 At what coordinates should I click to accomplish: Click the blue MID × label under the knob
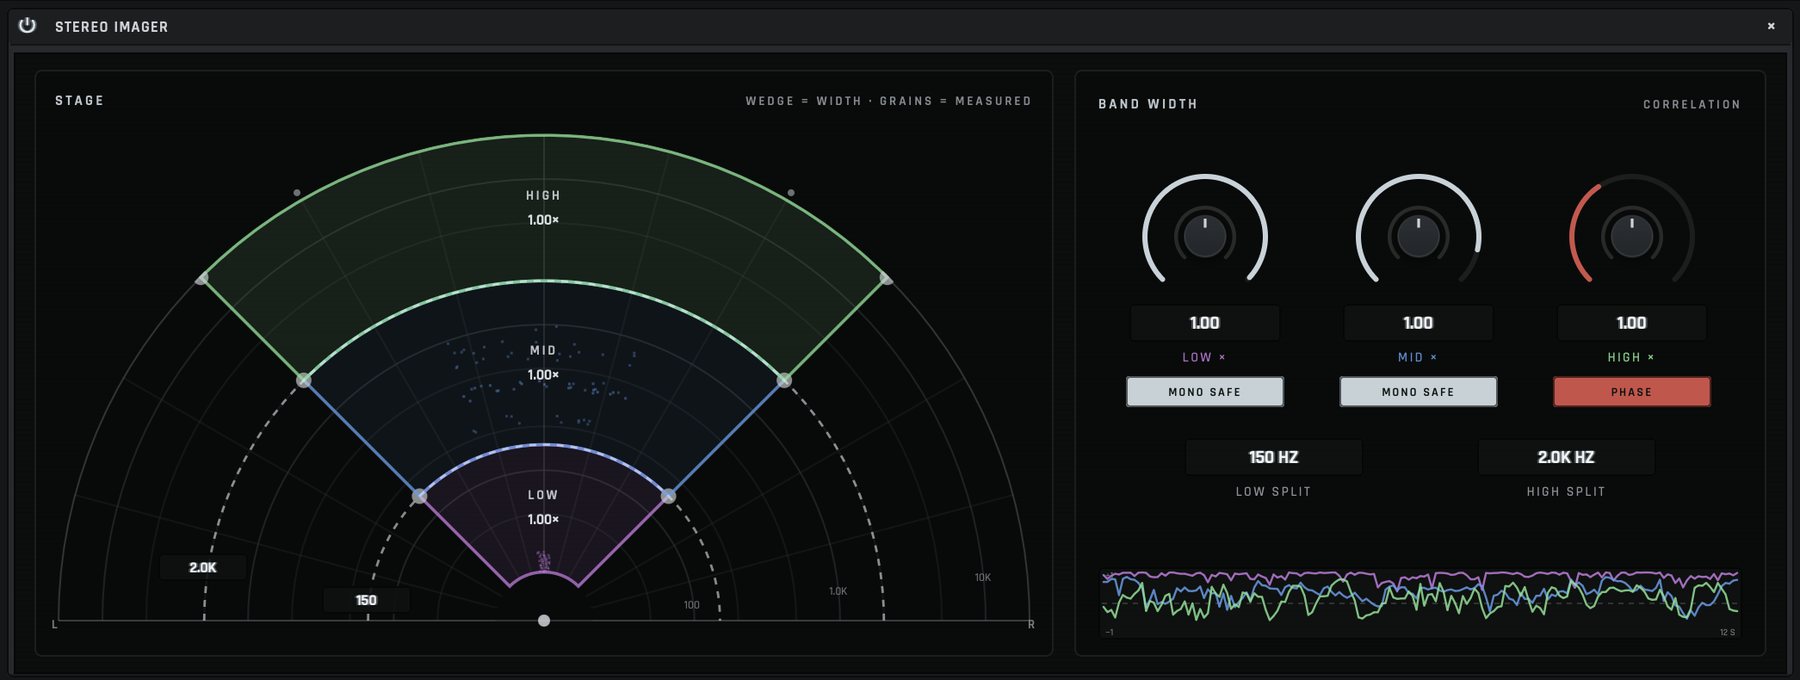pyautogui.click(x=1417, y=357)
